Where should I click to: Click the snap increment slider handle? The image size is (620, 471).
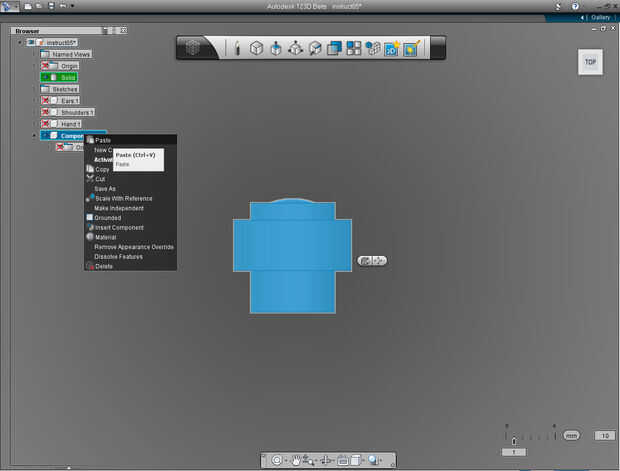coord(514,441)
